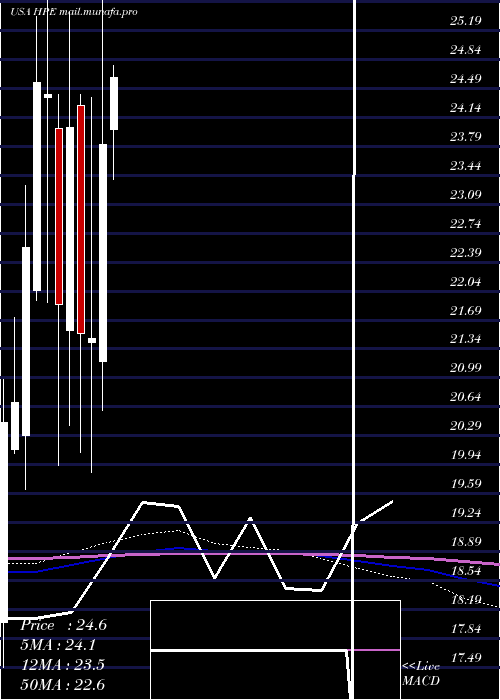Click the 18.54 price axis label
Screen dimensions: 500x700
(466, 571)
